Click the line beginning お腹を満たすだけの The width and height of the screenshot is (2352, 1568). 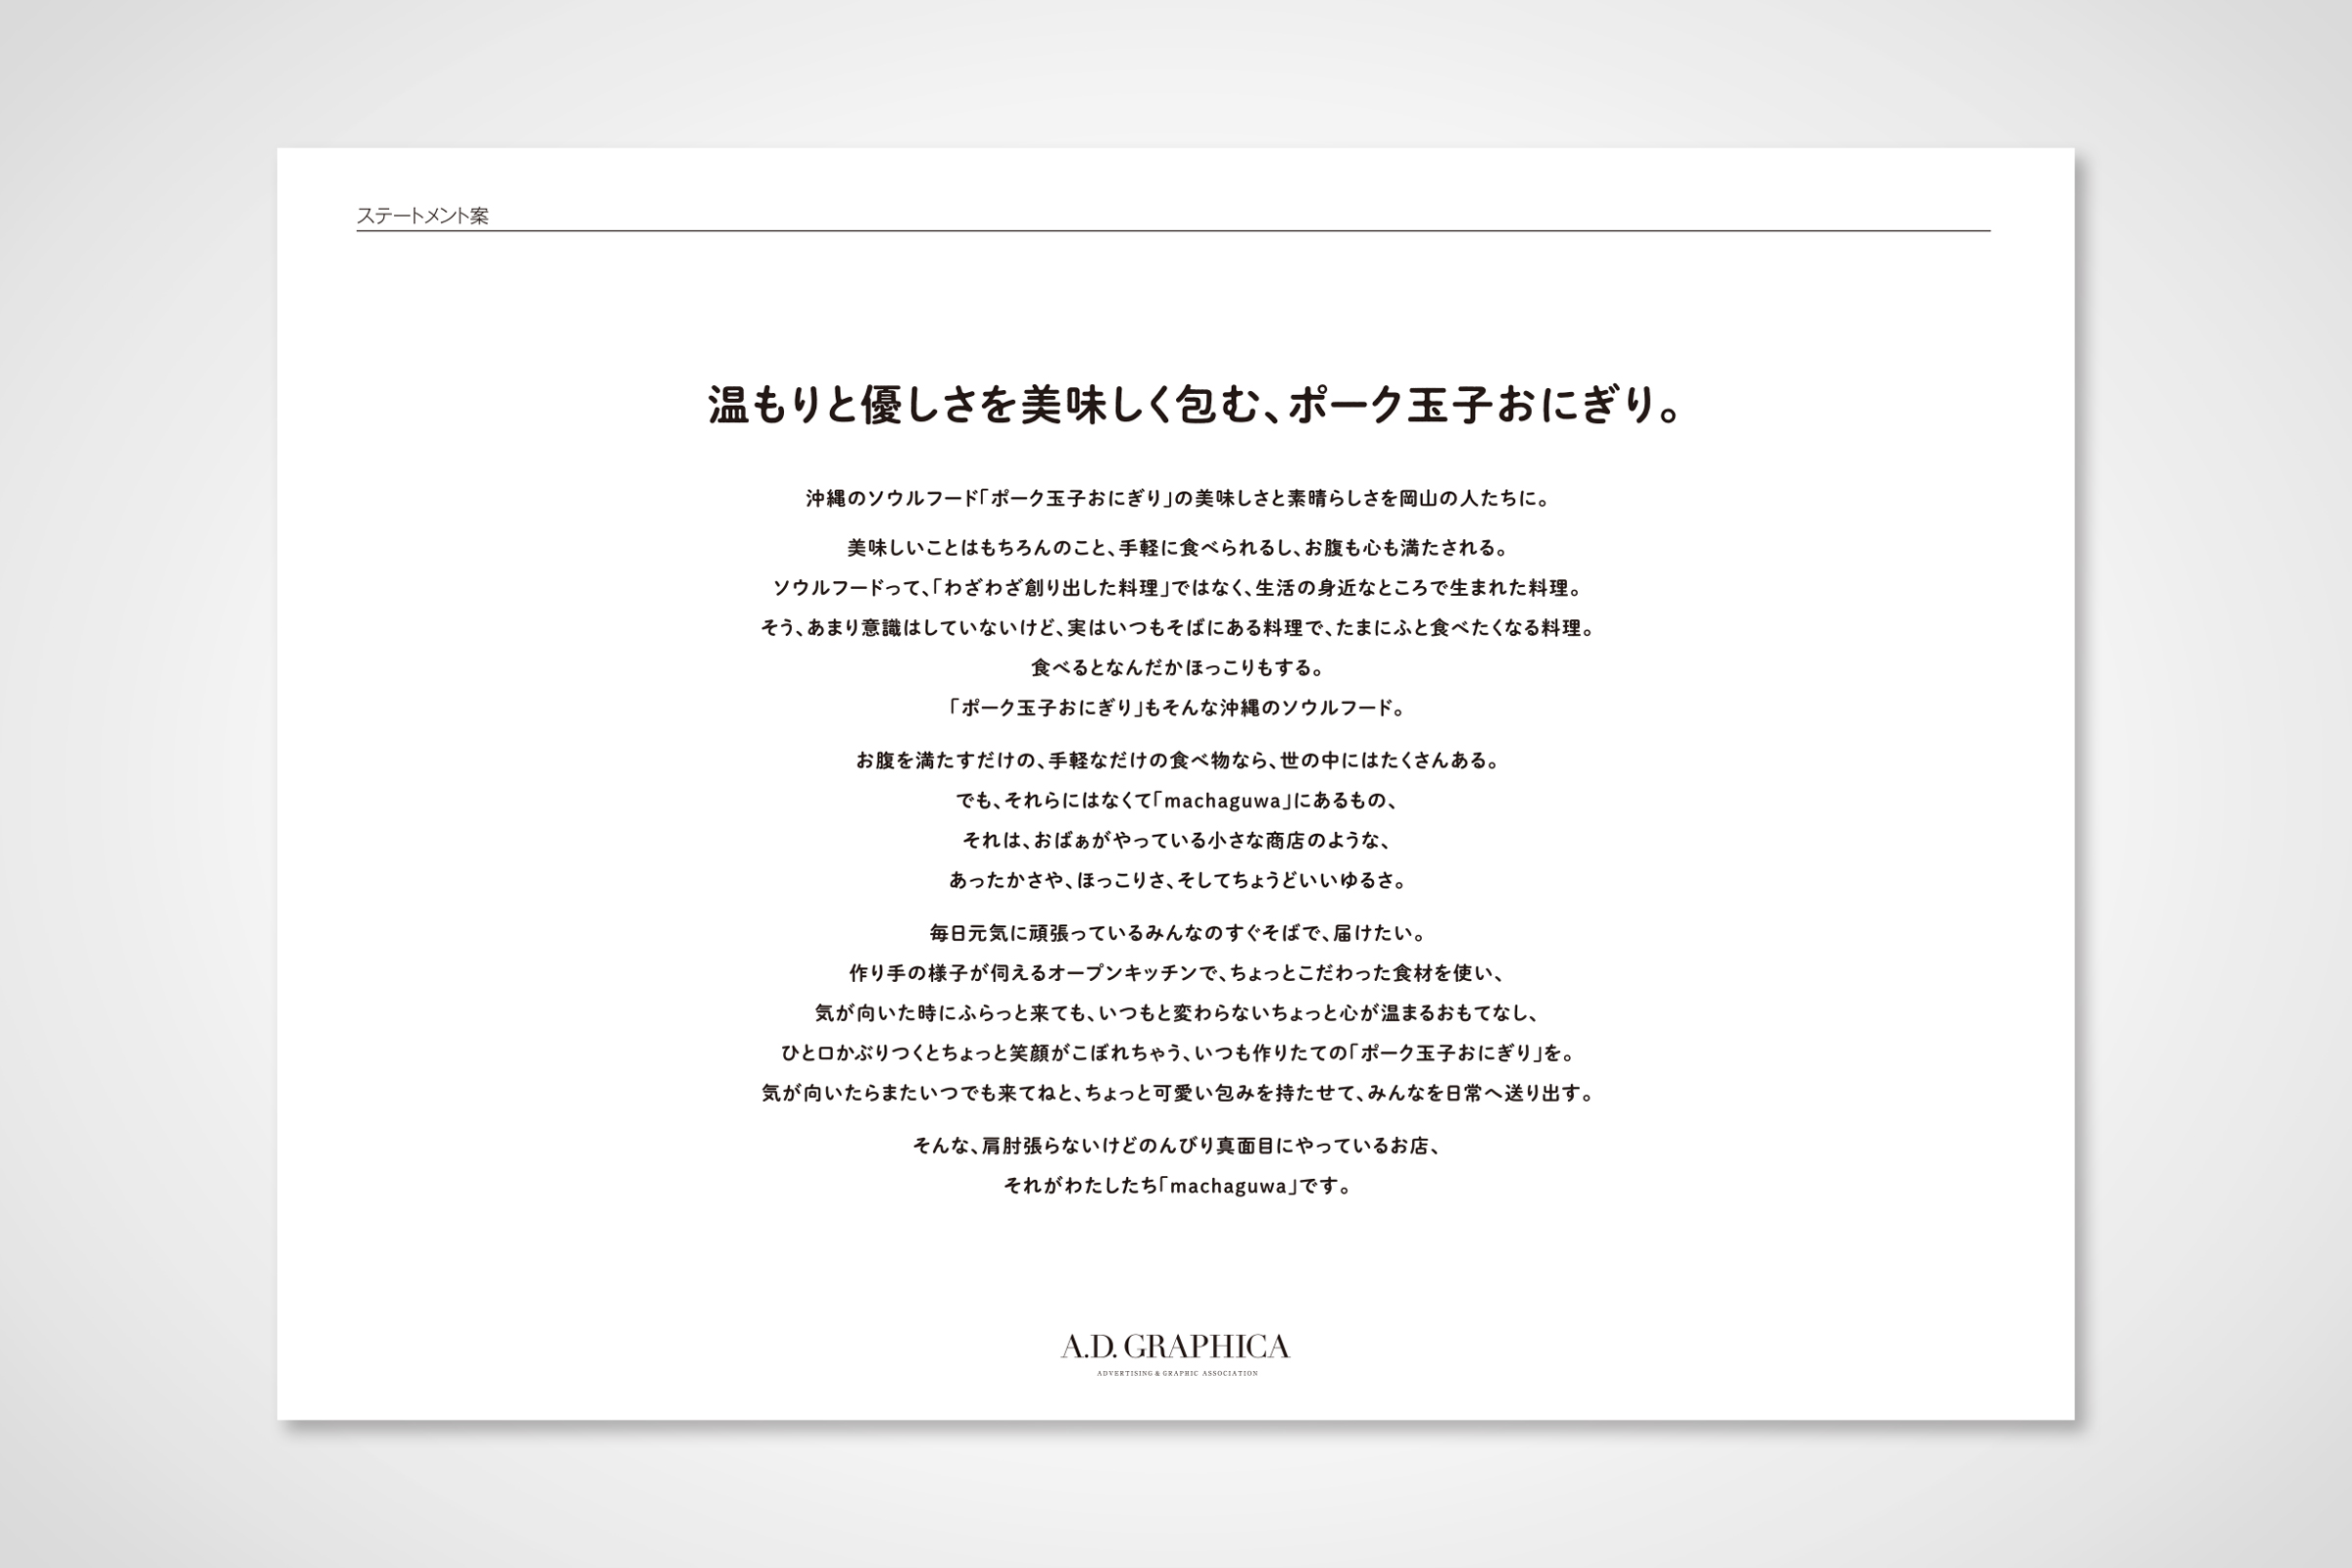tap(1177, 761)
